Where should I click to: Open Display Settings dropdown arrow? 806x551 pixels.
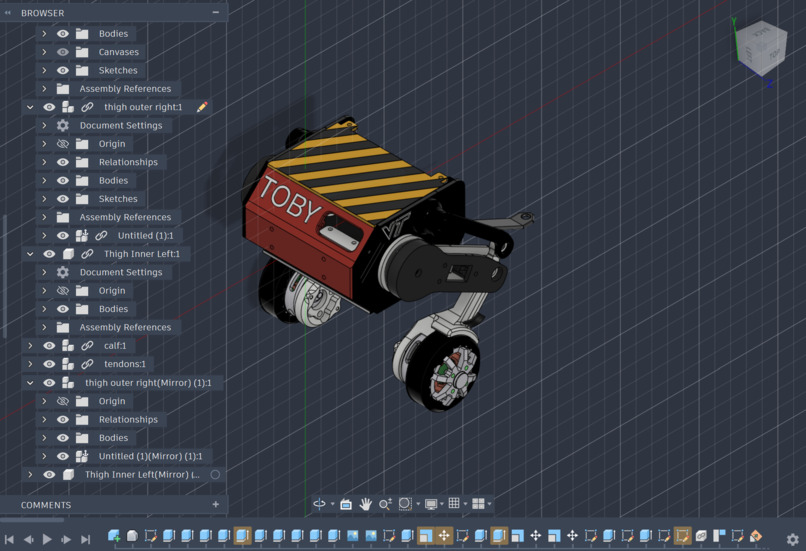click(x=442, y=504)
